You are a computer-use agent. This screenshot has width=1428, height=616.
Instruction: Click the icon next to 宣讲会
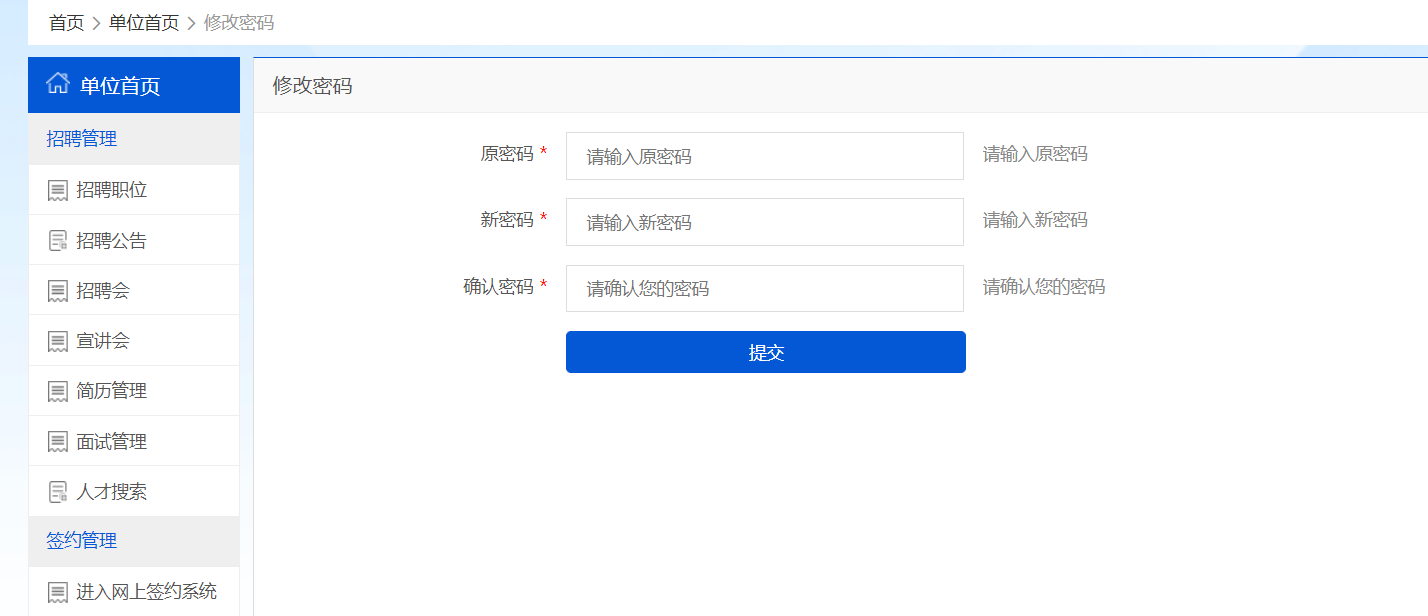point(58,341)
